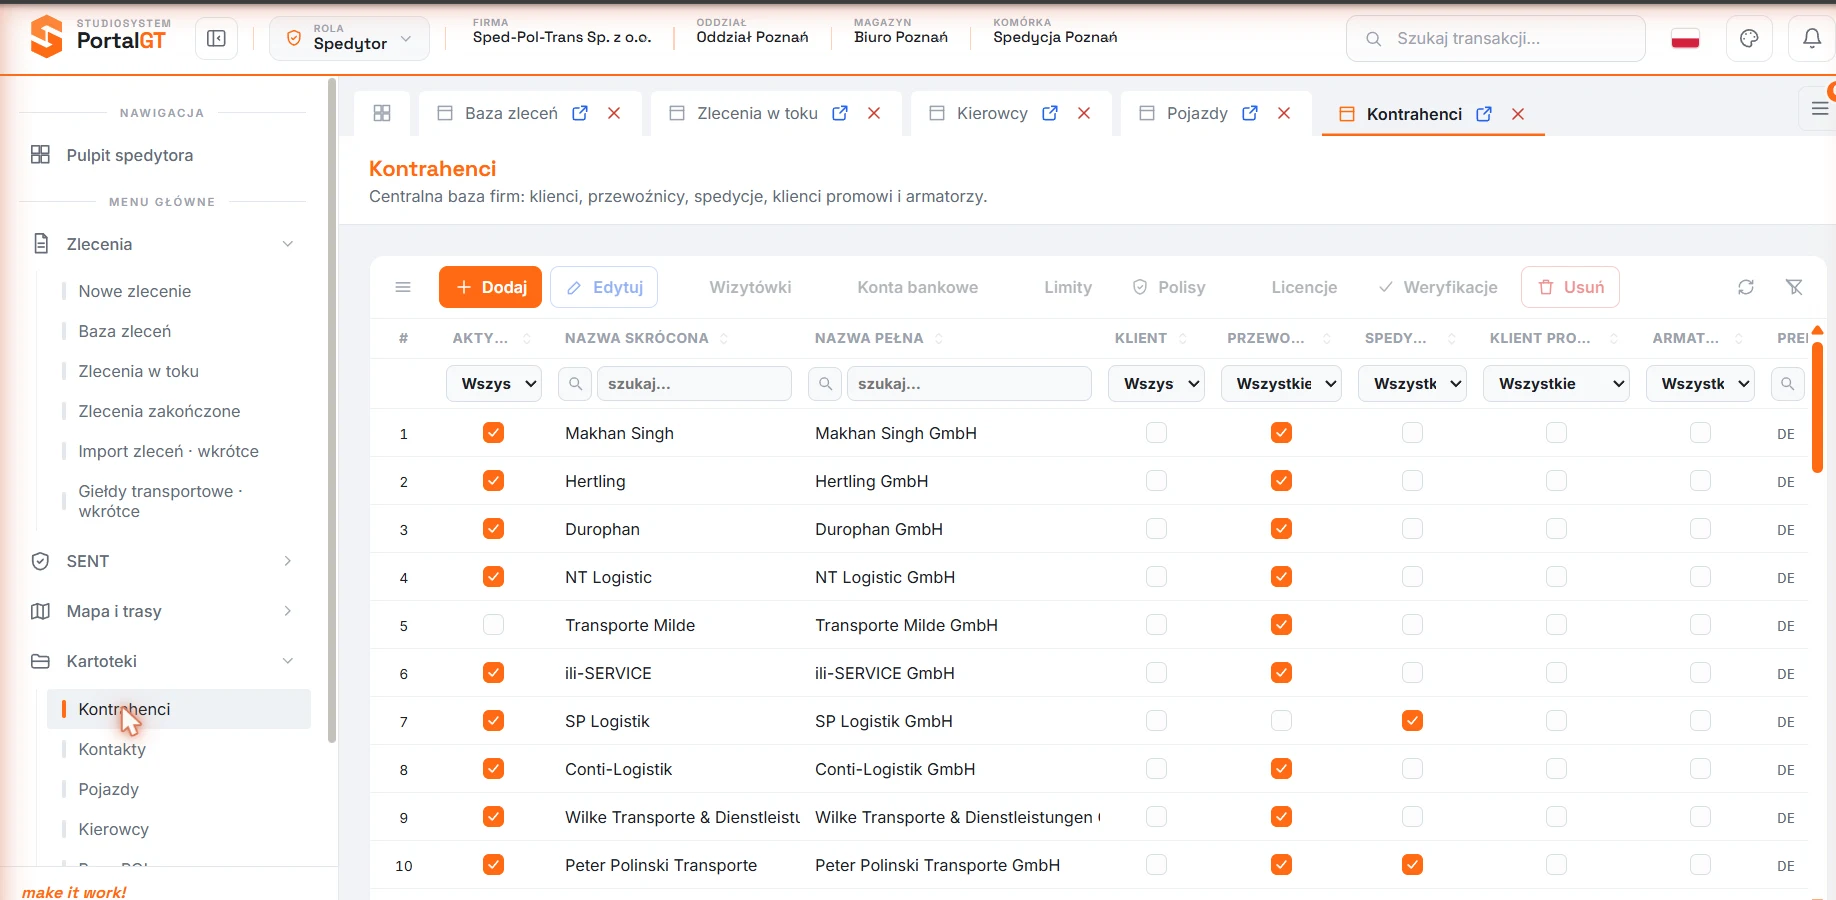Switch to the Baza zleceń tab
1836x900 pixels.
point(511,113)
